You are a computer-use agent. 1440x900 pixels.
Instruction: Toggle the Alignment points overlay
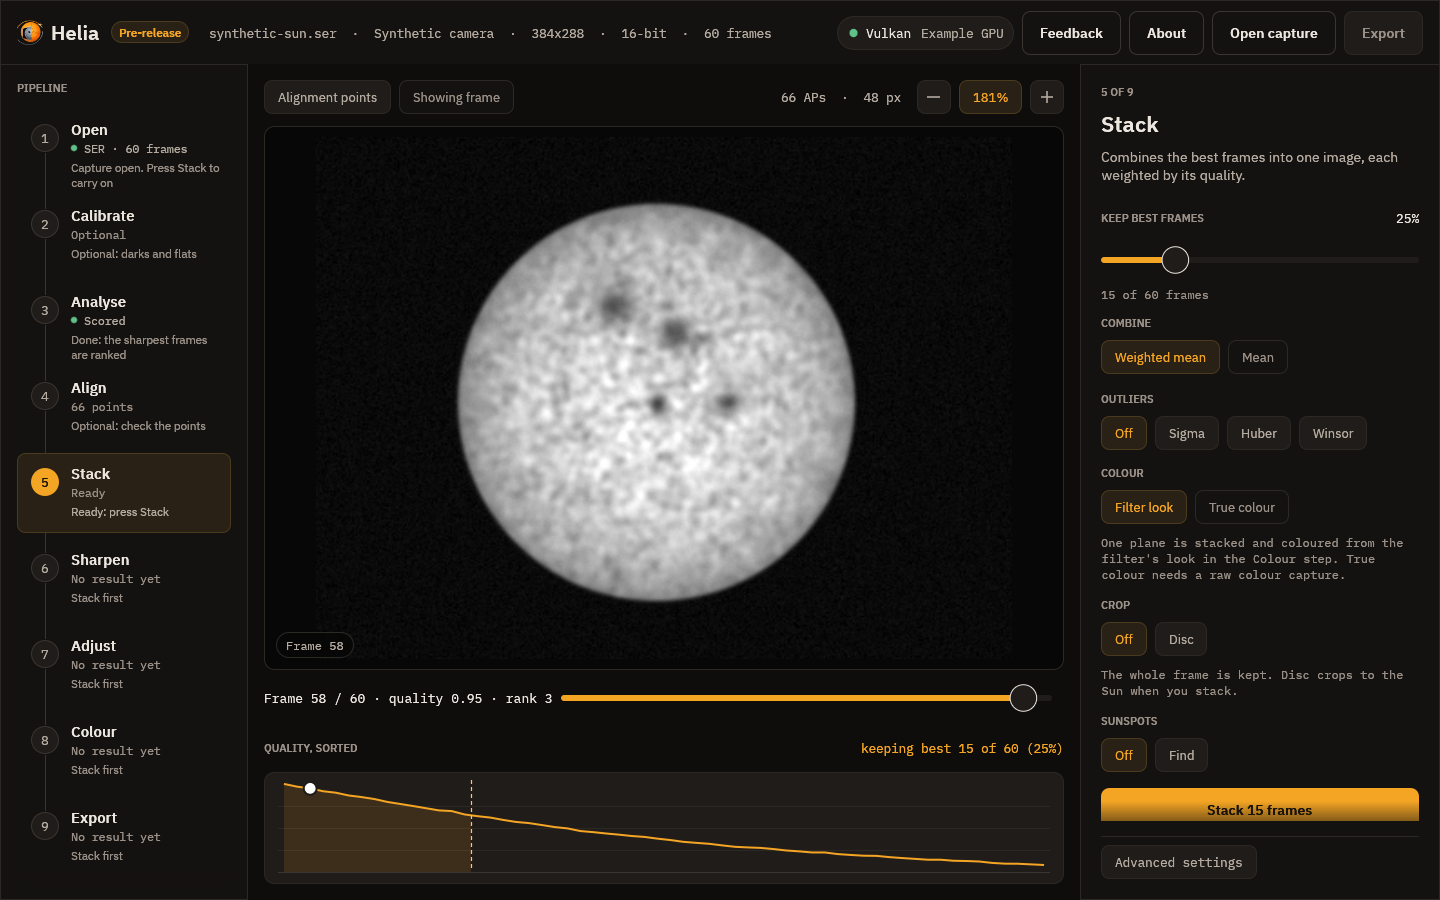click(x=327, y=97)
